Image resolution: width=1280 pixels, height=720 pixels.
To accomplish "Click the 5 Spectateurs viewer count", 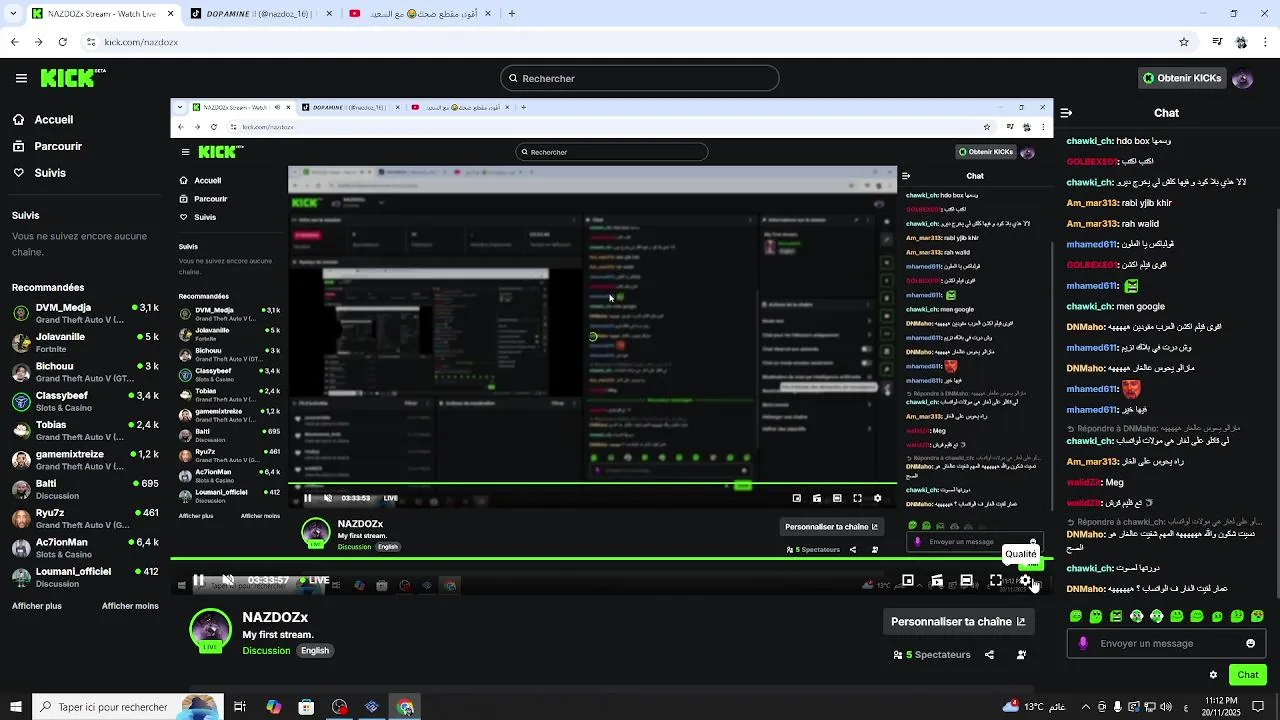I will point(932,655).
